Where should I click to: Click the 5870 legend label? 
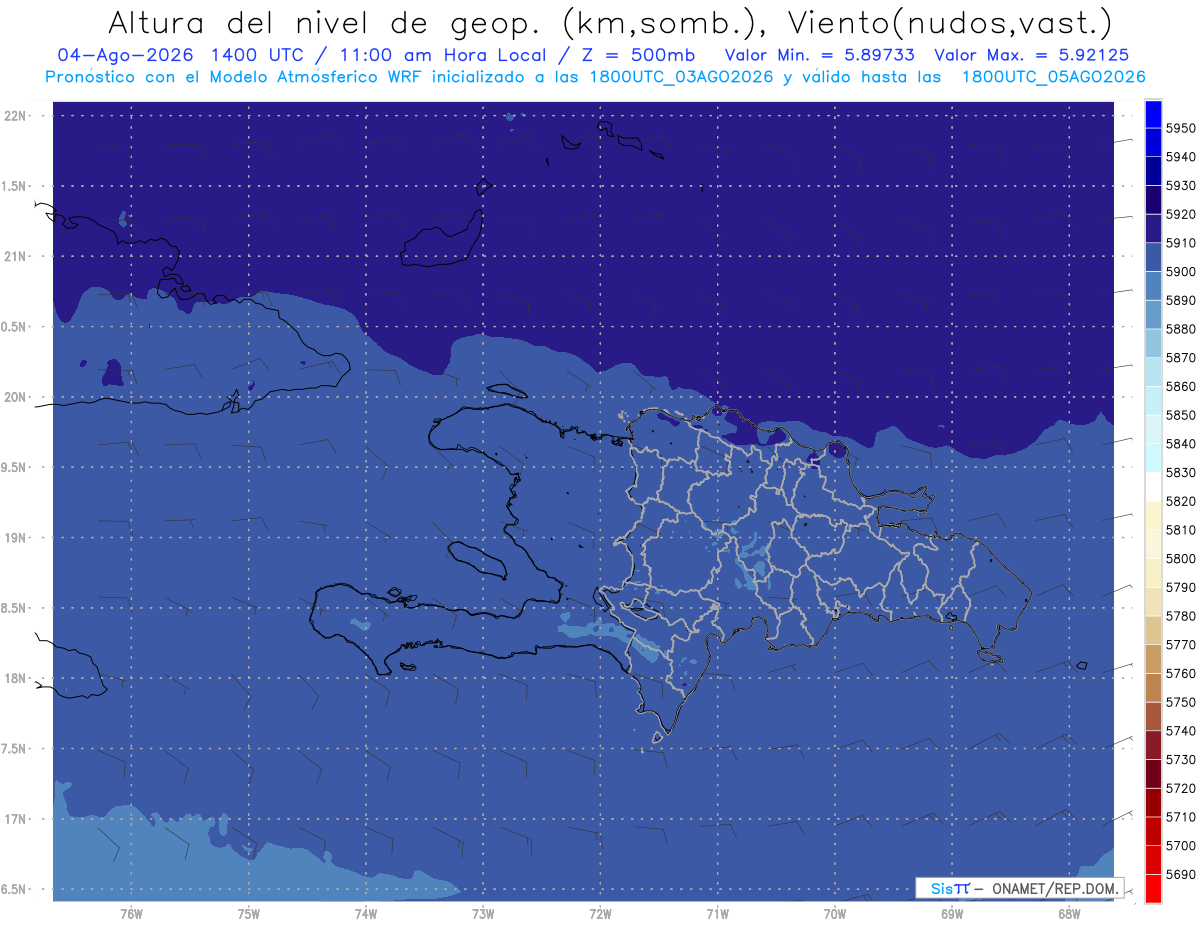(1180, 357)
